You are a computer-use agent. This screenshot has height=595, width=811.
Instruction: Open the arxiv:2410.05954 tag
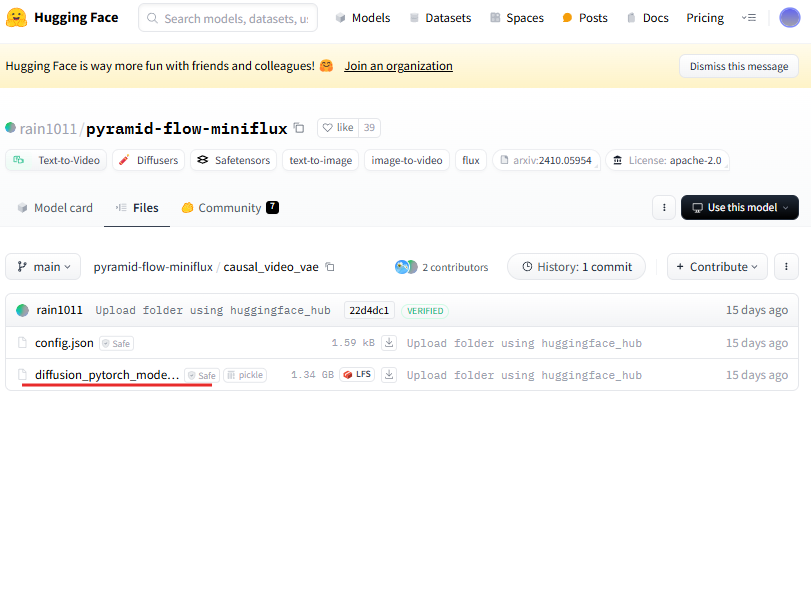pyautogui.click(x=546, y=160)
